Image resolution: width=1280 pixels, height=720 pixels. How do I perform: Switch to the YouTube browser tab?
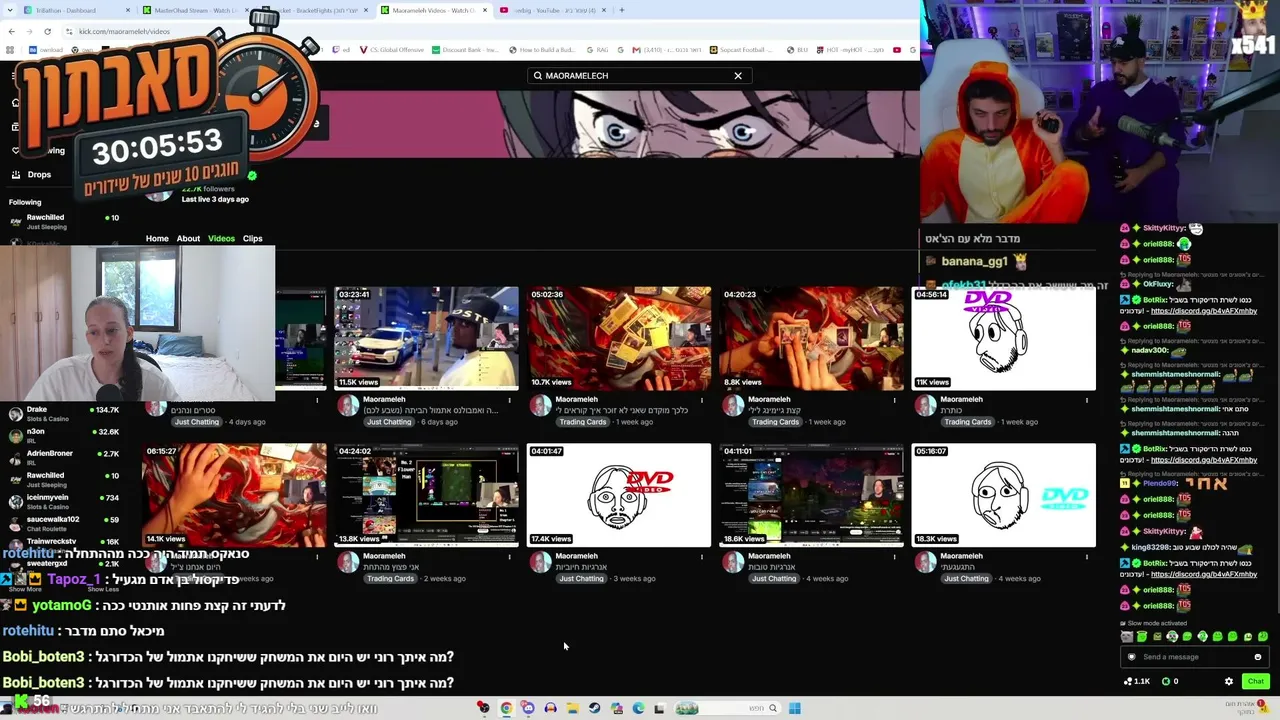[553, 10]
